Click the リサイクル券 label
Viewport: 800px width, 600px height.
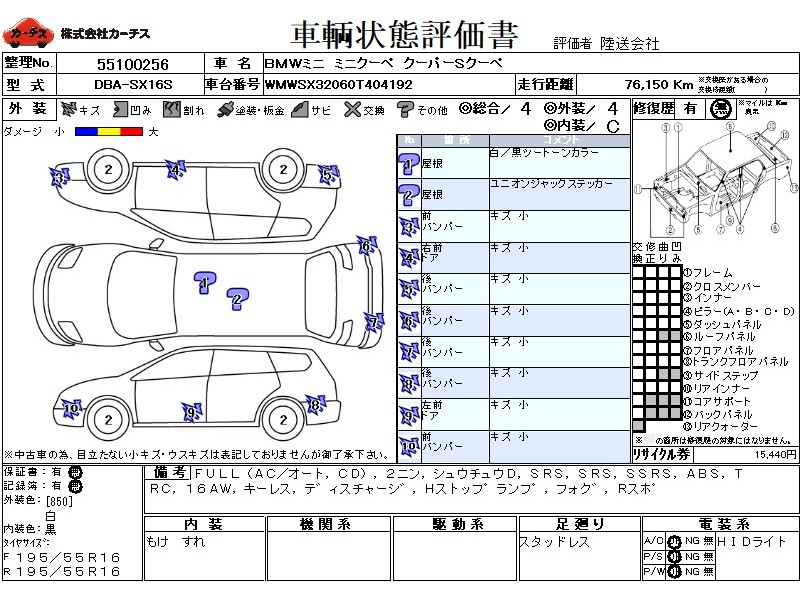[663, 453]
